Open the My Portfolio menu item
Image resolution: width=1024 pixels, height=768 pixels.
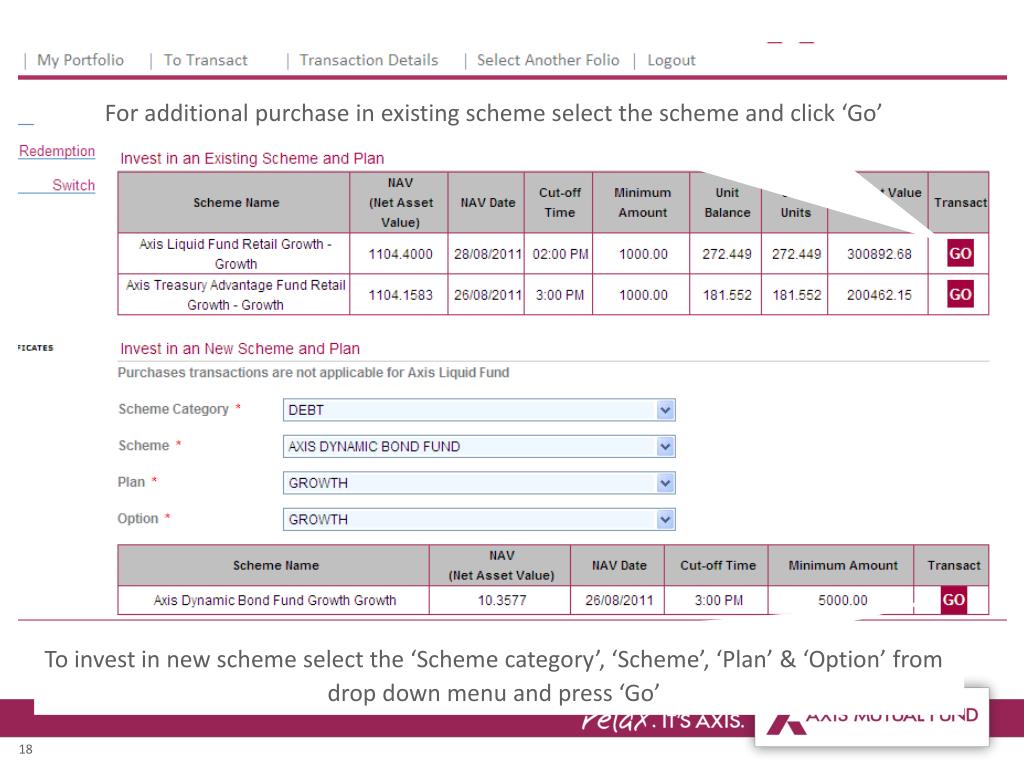80,60
